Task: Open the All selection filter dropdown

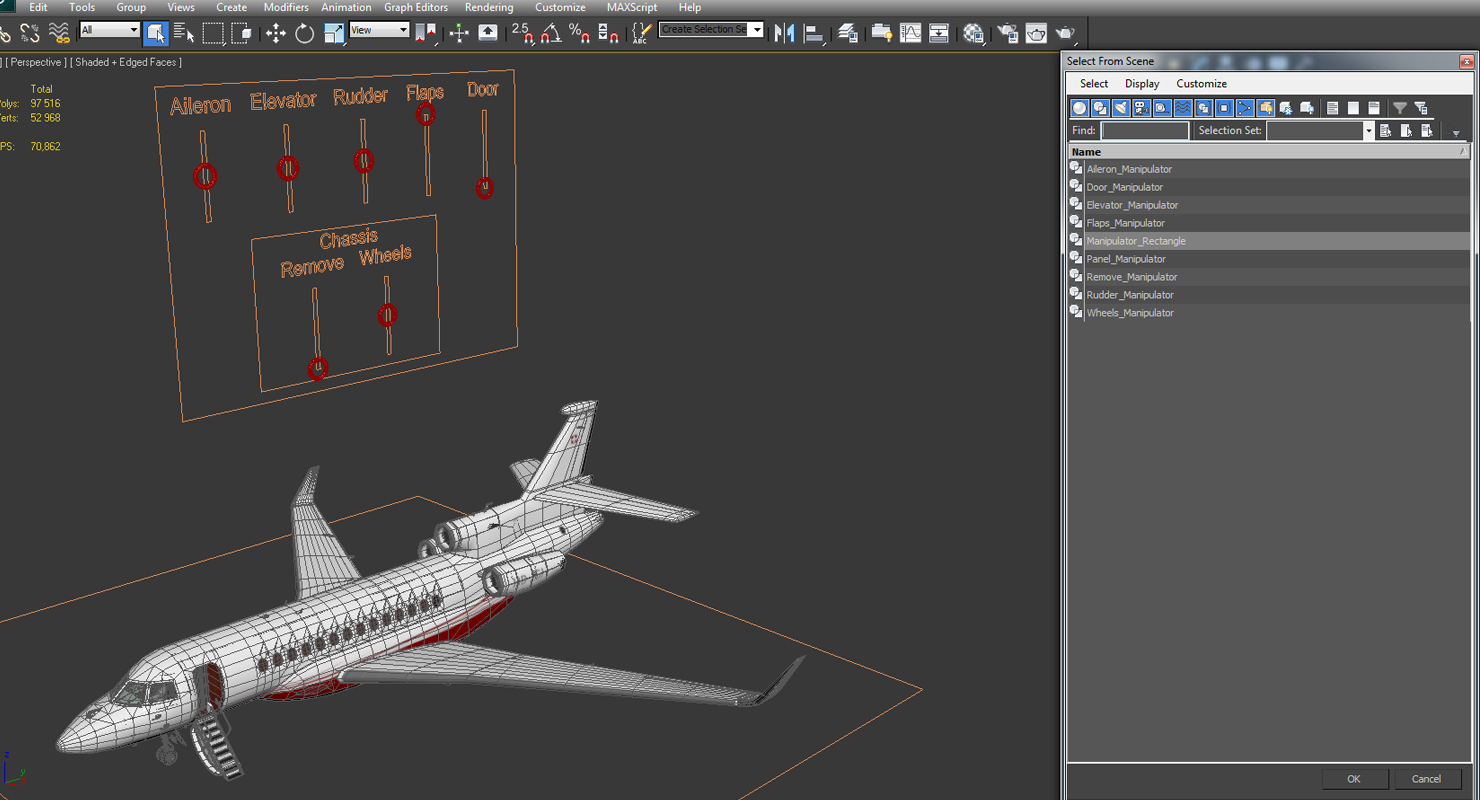Action: pos(109,30)
